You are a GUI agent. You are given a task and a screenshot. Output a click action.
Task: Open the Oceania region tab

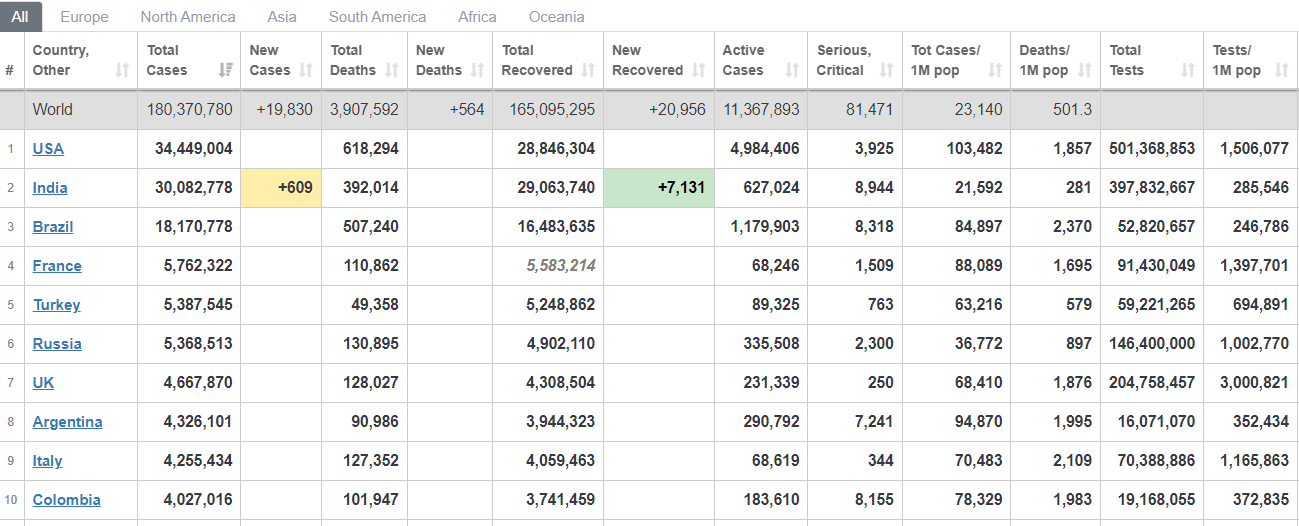[x=557, y=17]
